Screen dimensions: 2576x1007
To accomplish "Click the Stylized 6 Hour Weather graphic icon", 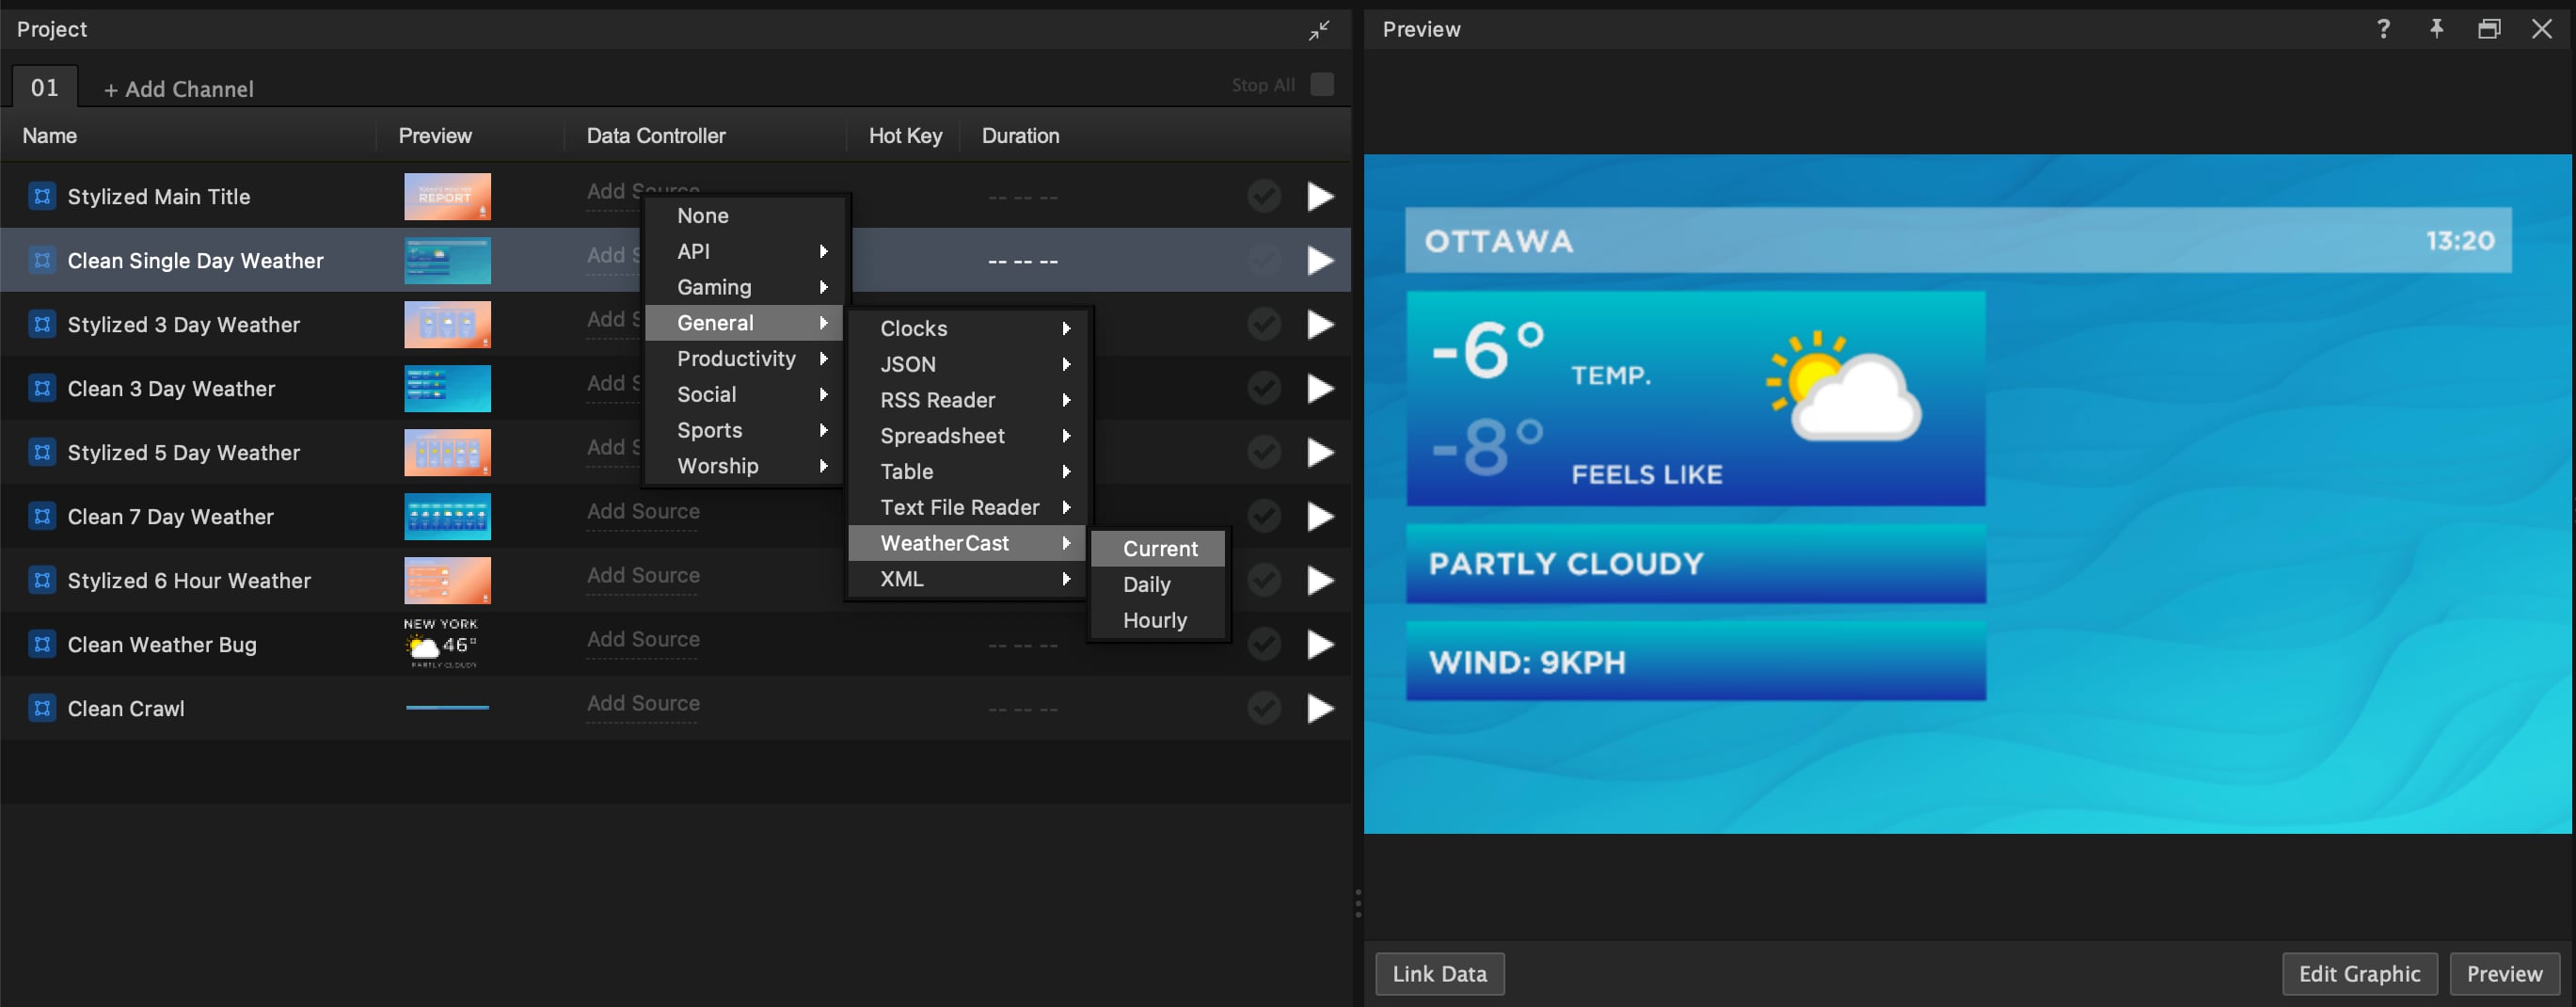I will [x=42, y=580].
